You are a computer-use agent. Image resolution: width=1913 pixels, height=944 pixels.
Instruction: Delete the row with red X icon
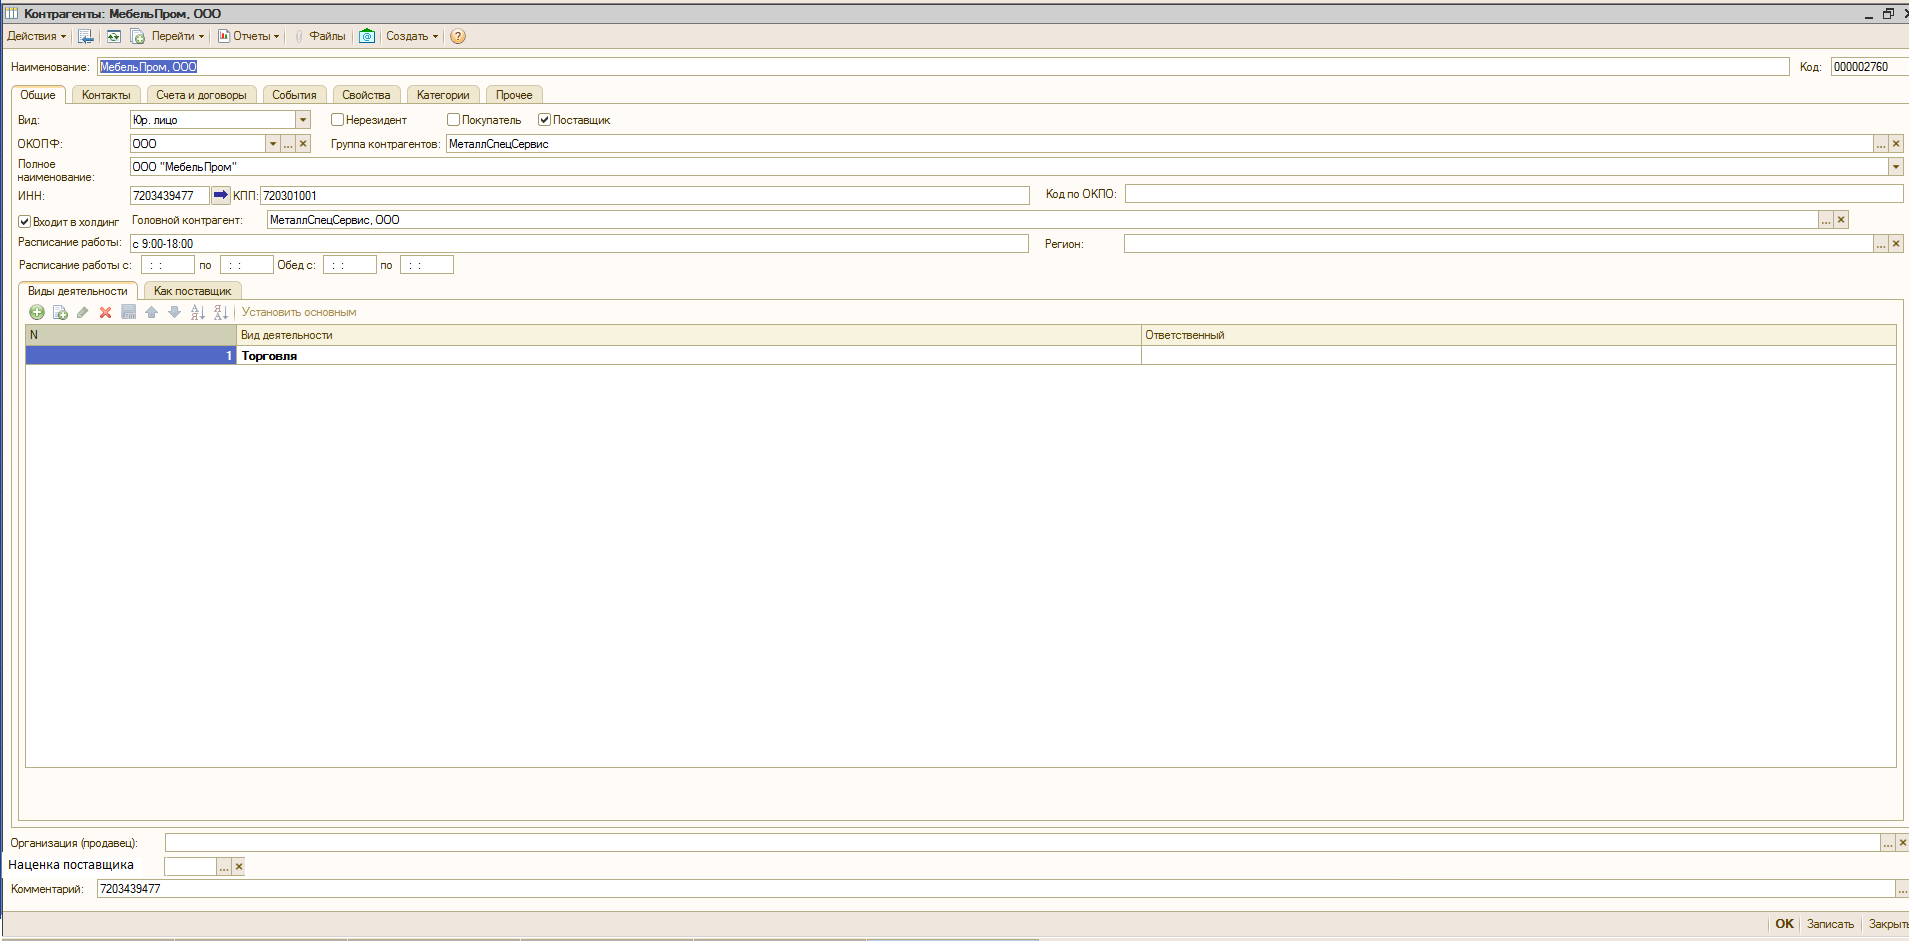(105, 313)
